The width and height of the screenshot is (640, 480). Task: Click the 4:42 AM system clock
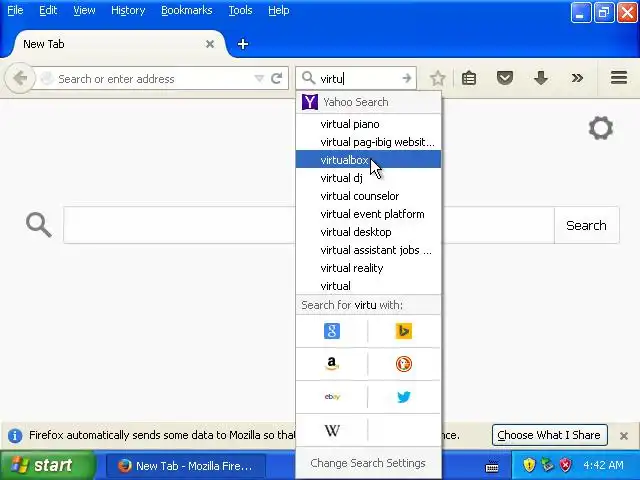[x=603, y=465]
